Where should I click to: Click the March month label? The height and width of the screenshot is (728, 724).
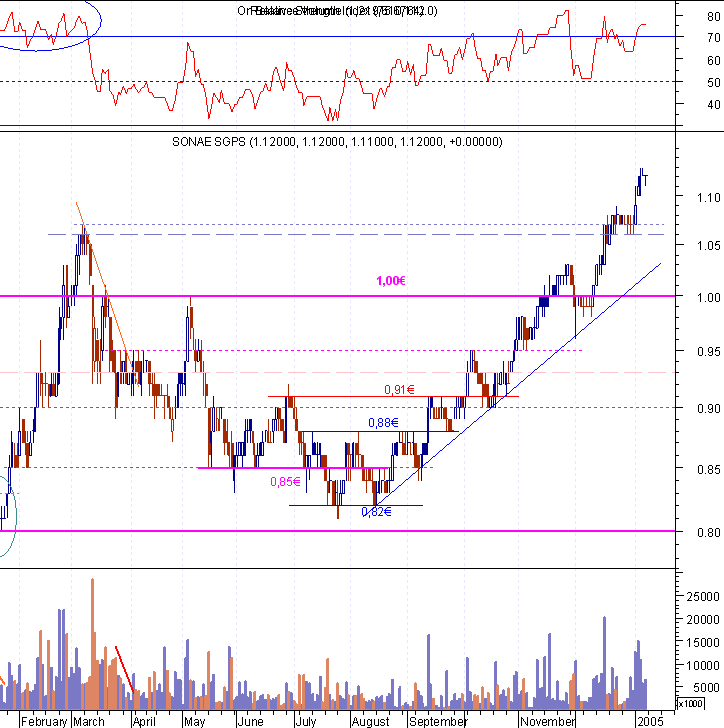point(89,722)
